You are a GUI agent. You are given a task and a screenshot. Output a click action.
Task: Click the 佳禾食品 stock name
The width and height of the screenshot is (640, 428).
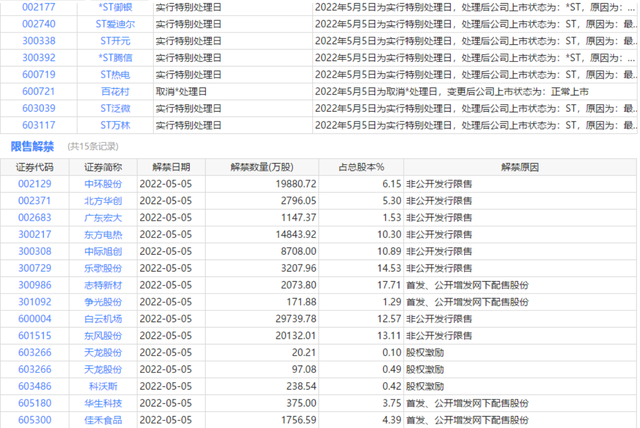pyautogui.click(x=103, y=420)
